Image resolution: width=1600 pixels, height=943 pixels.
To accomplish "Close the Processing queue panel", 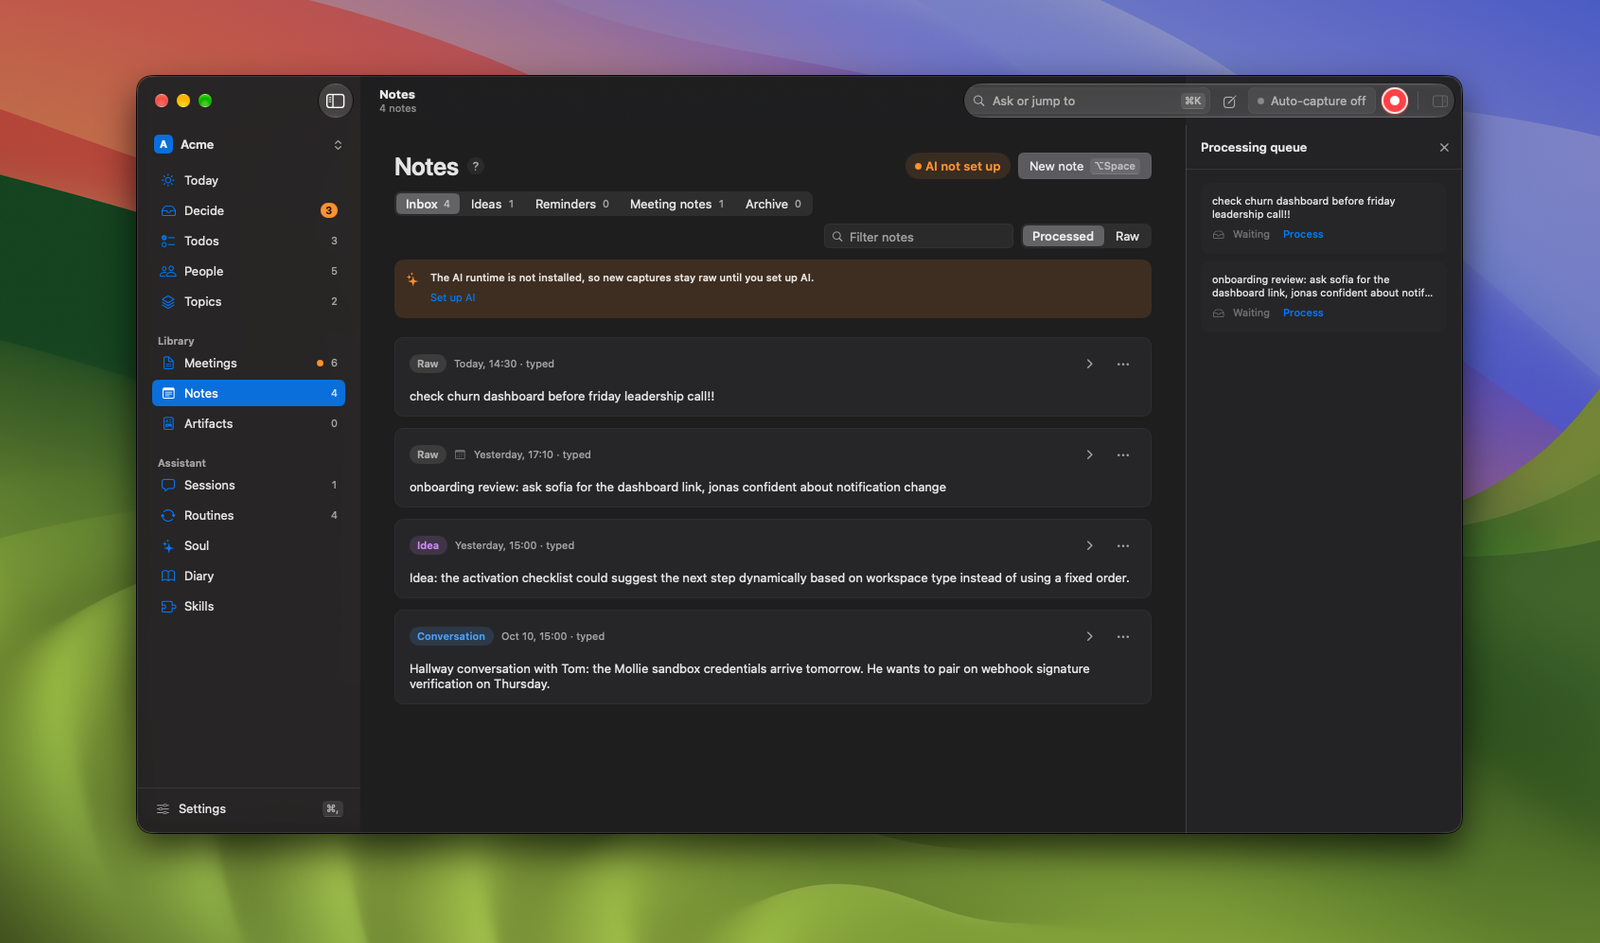I will tap(1444, 148).
